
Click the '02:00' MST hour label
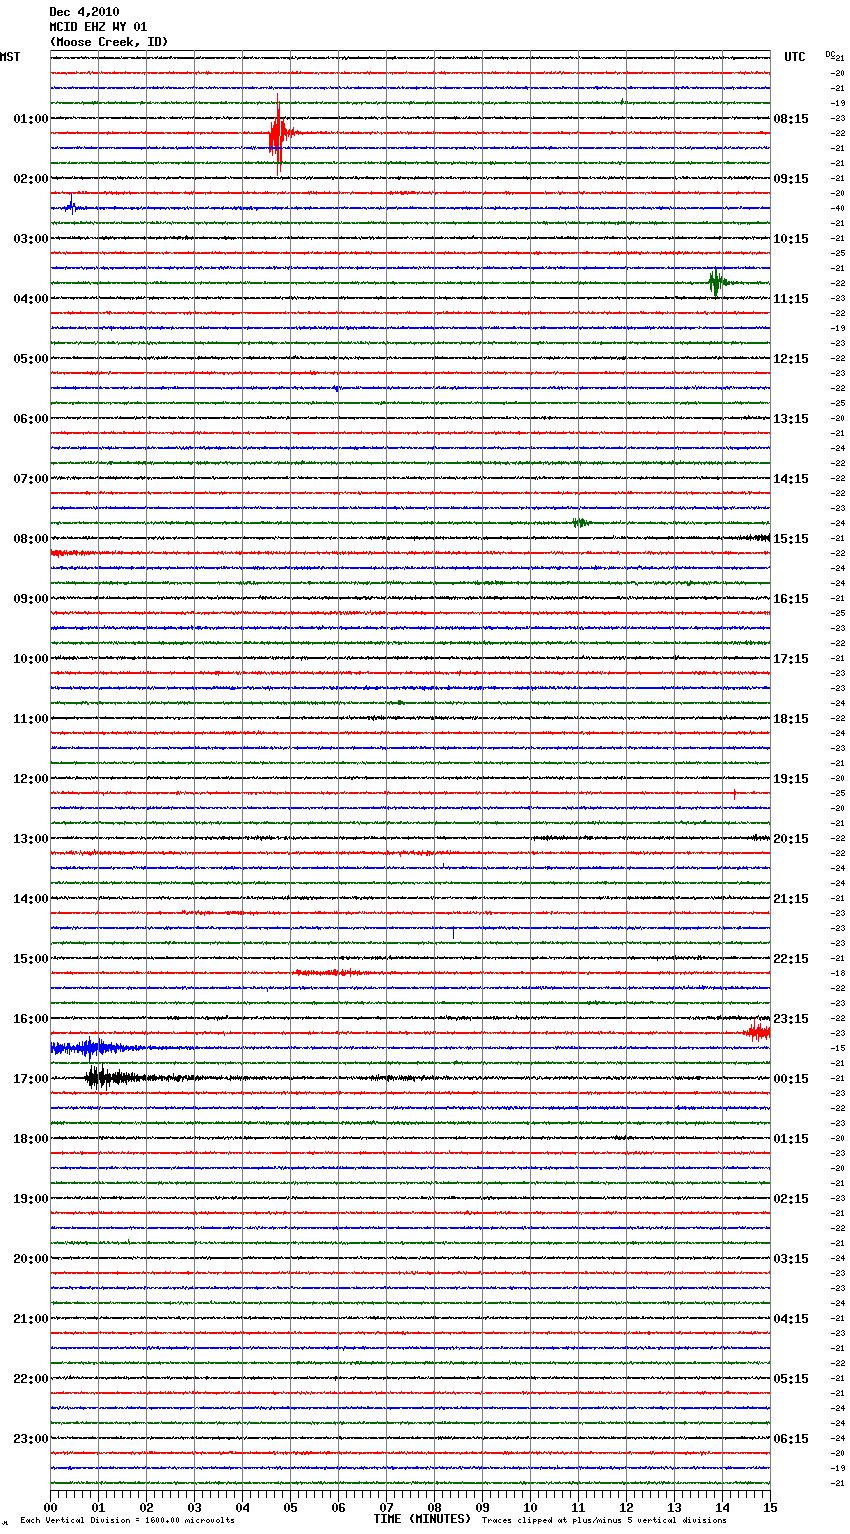pos(30,179)
